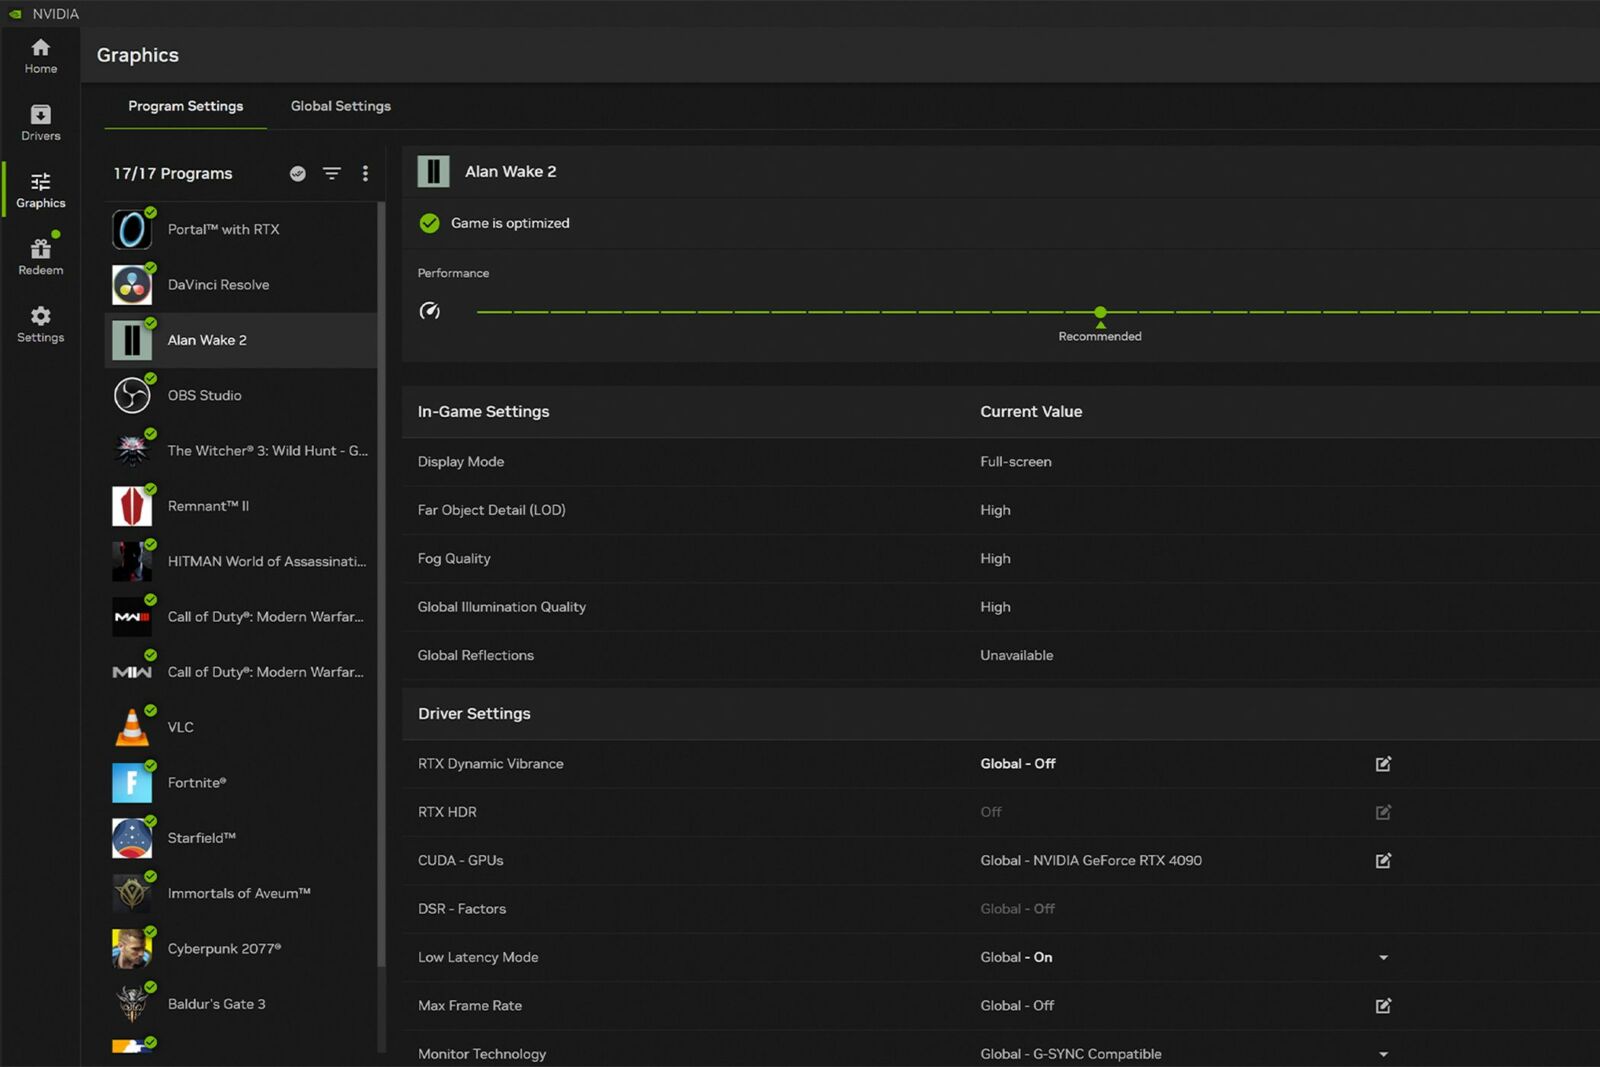Click the Display Mode Full-screen value
The height and width of the screenshot is (1067, 1600).
point(1015,462)
